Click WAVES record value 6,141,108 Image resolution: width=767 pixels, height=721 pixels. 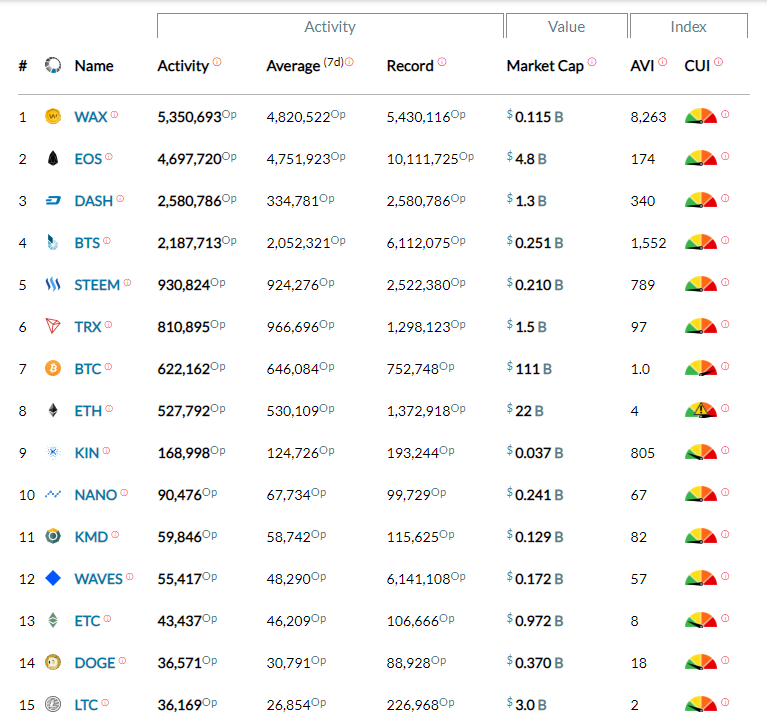pos(418,579)
